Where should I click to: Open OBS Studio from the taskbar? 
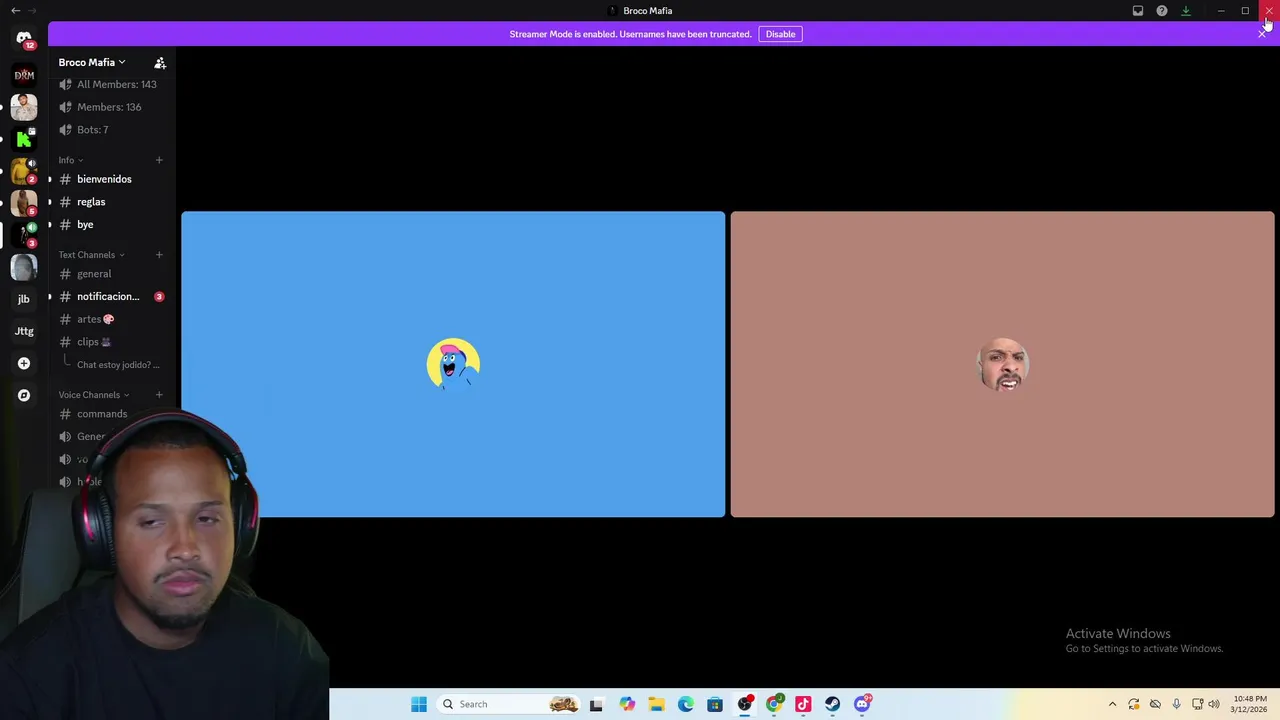click(x=745, y=704)
